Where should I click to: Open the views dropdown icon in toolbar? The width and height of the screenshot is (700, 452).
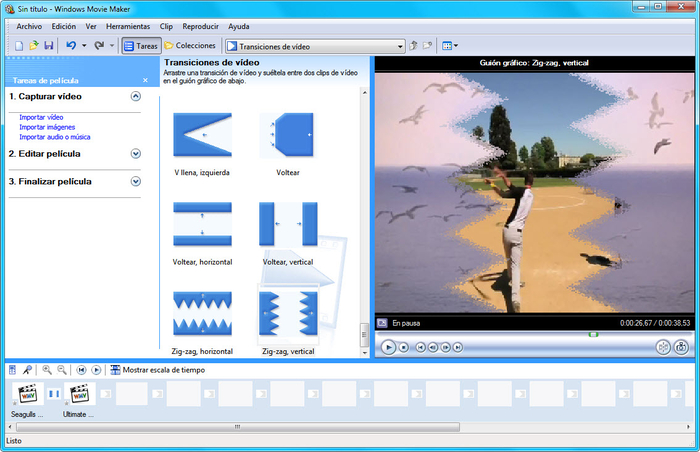[450, 46]
